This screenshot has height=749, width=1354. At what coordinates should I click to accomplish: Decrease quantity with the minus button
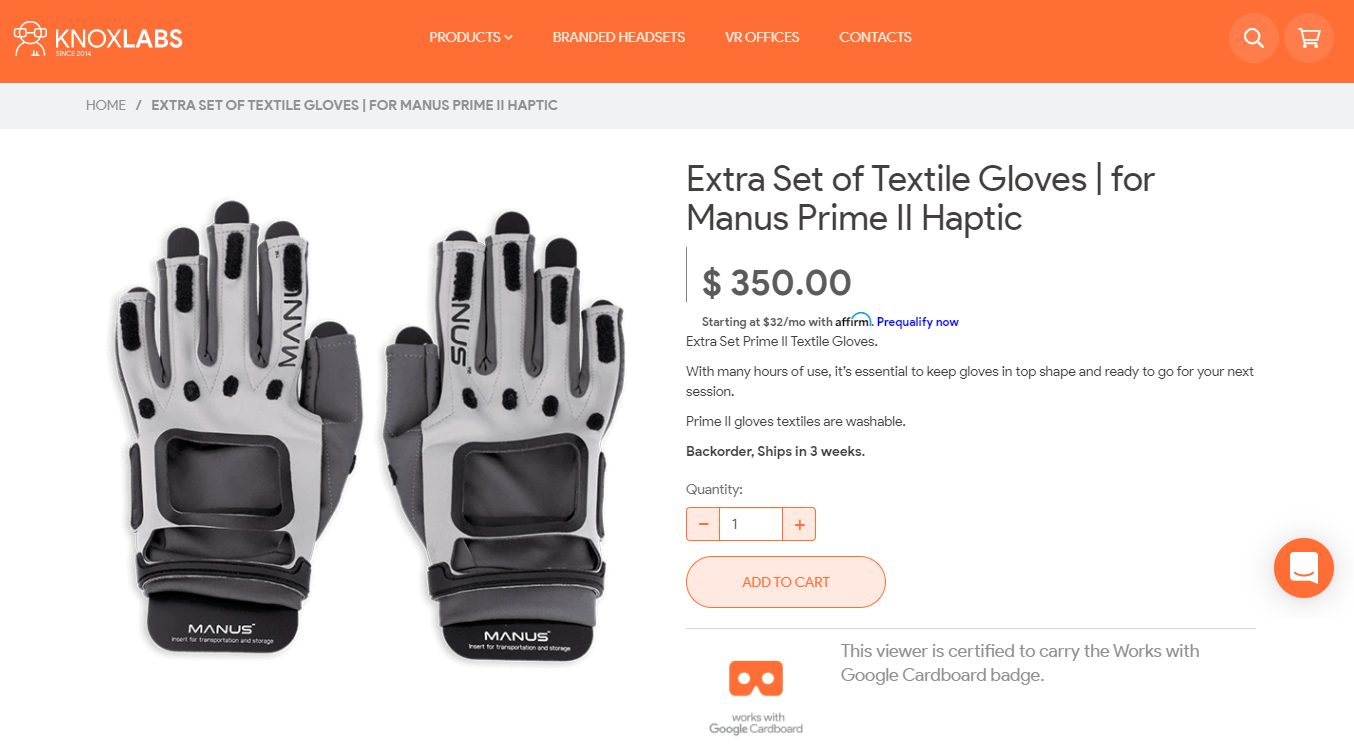coord(703,524)
